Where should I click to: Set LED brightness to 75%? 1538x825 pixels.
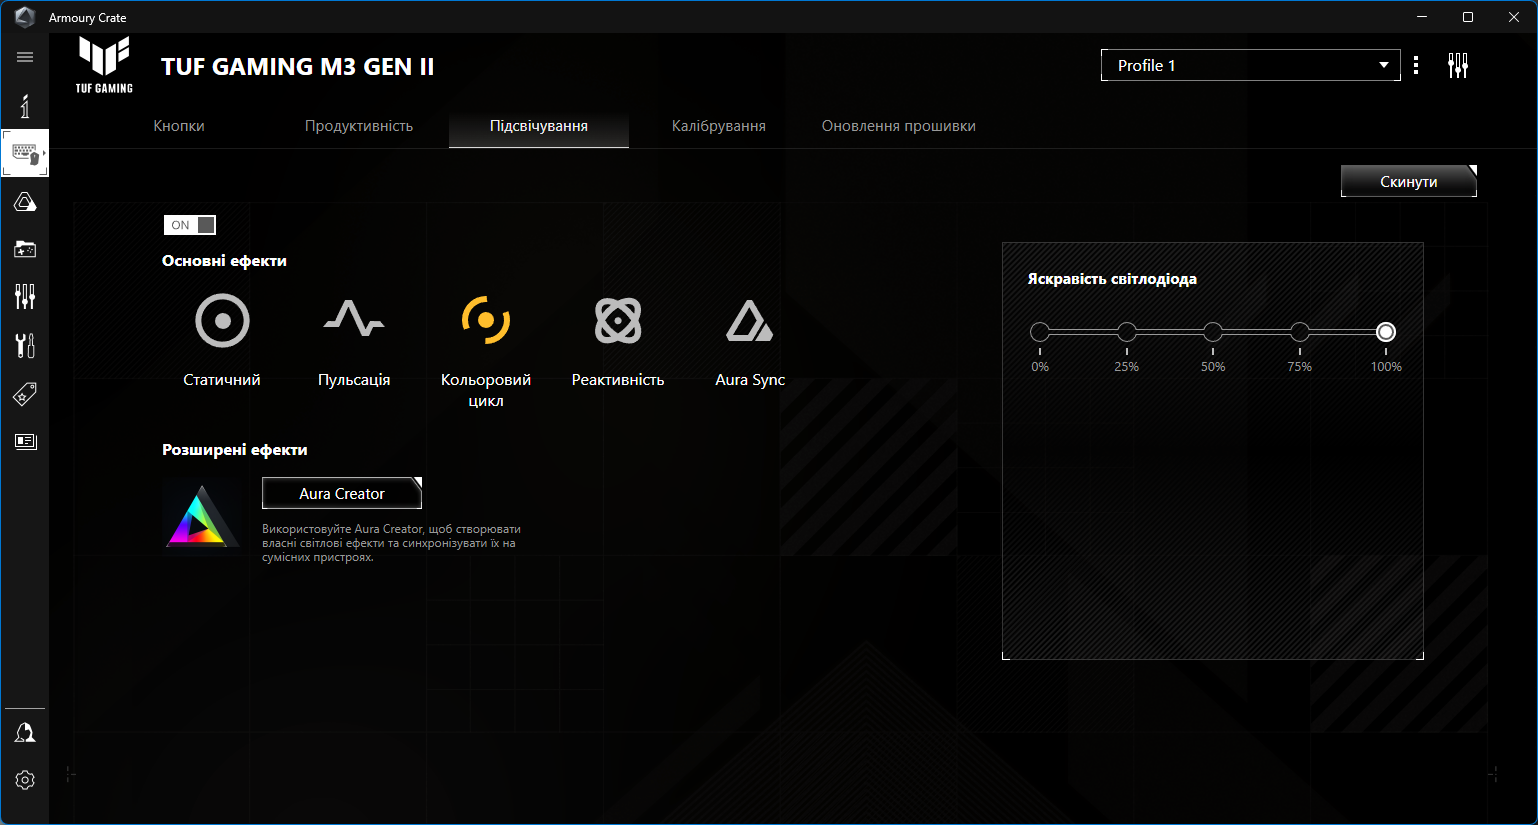(1300, 332)
